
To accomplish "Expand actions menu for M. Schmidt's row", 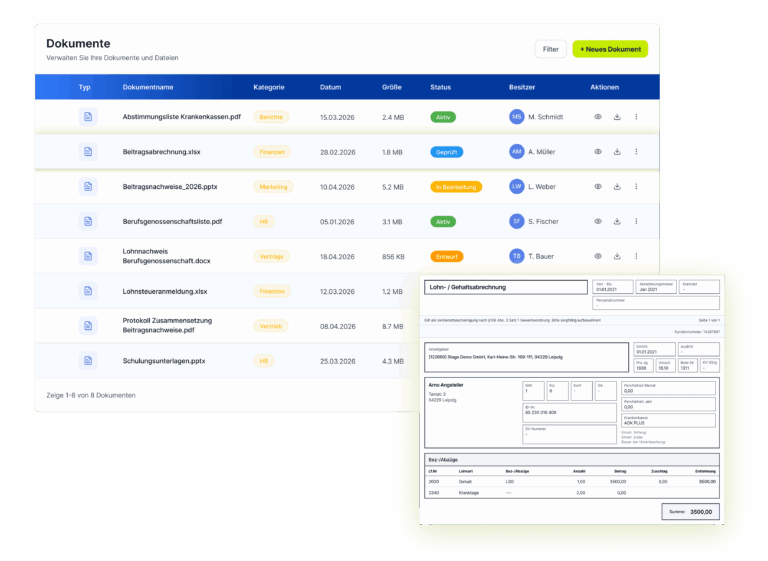I will click(x=636, y=117).
